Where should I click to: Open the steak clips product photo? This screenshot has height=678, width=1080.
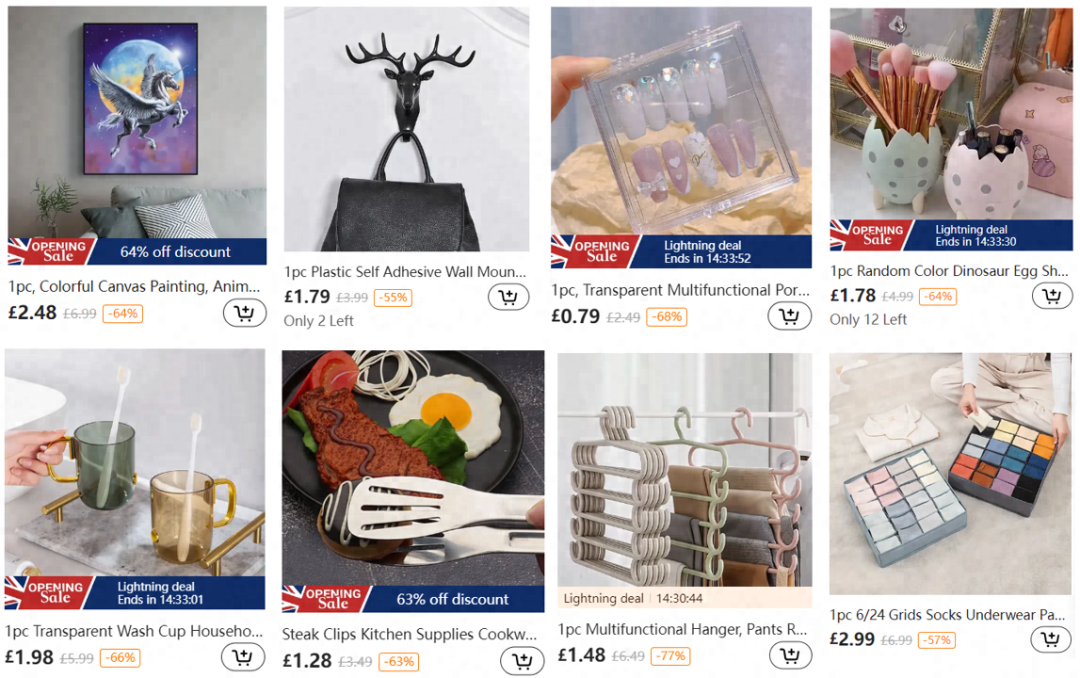(x=413, y=468)
